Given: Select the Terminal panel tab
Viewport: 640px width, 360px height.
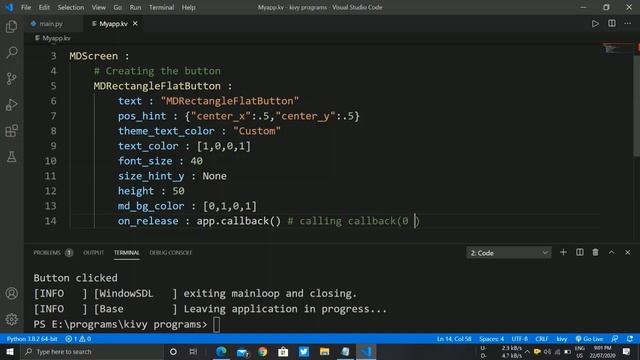Looking at the screenshot, I should pos(127,253).
